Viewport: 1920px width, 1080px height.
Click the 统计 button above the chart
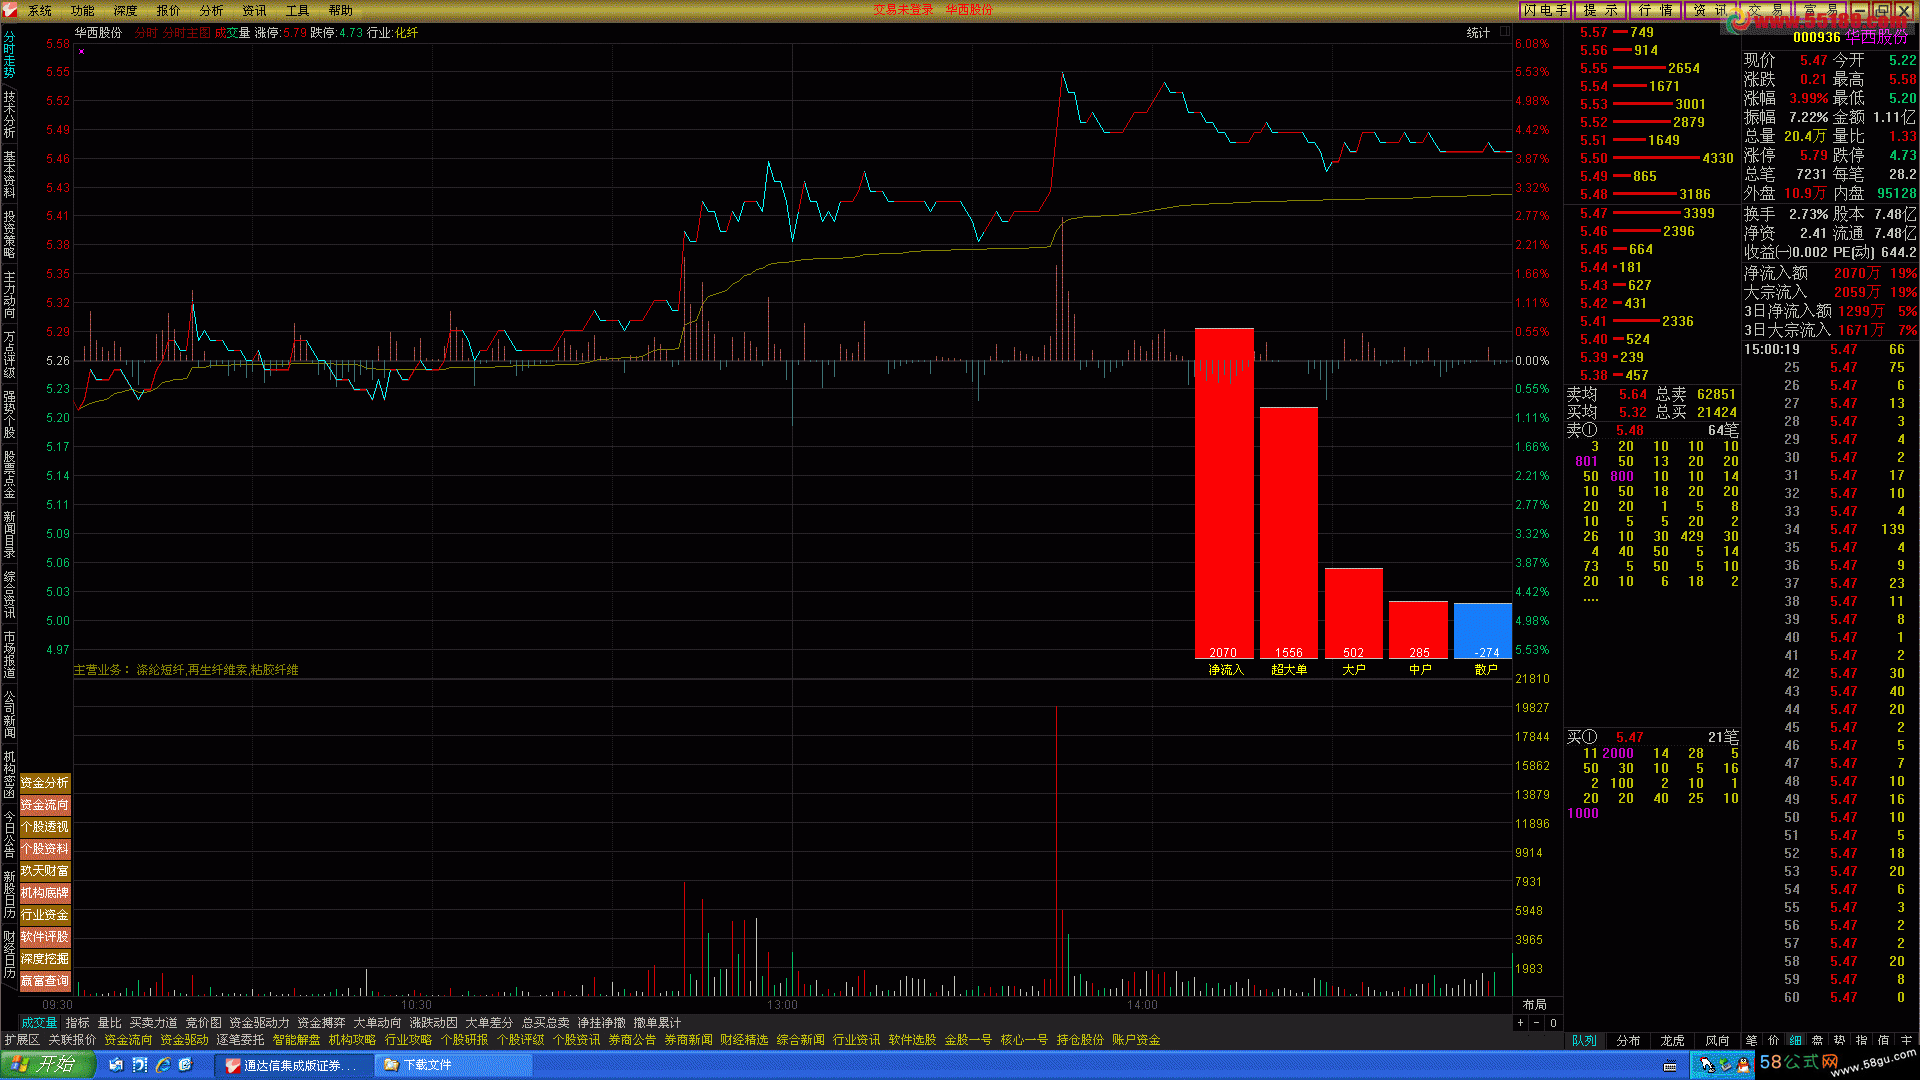click(1478, 33)
